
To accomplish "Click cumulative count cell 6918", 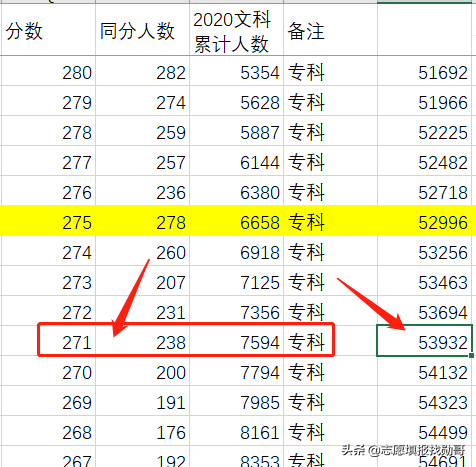I will 236,251.
